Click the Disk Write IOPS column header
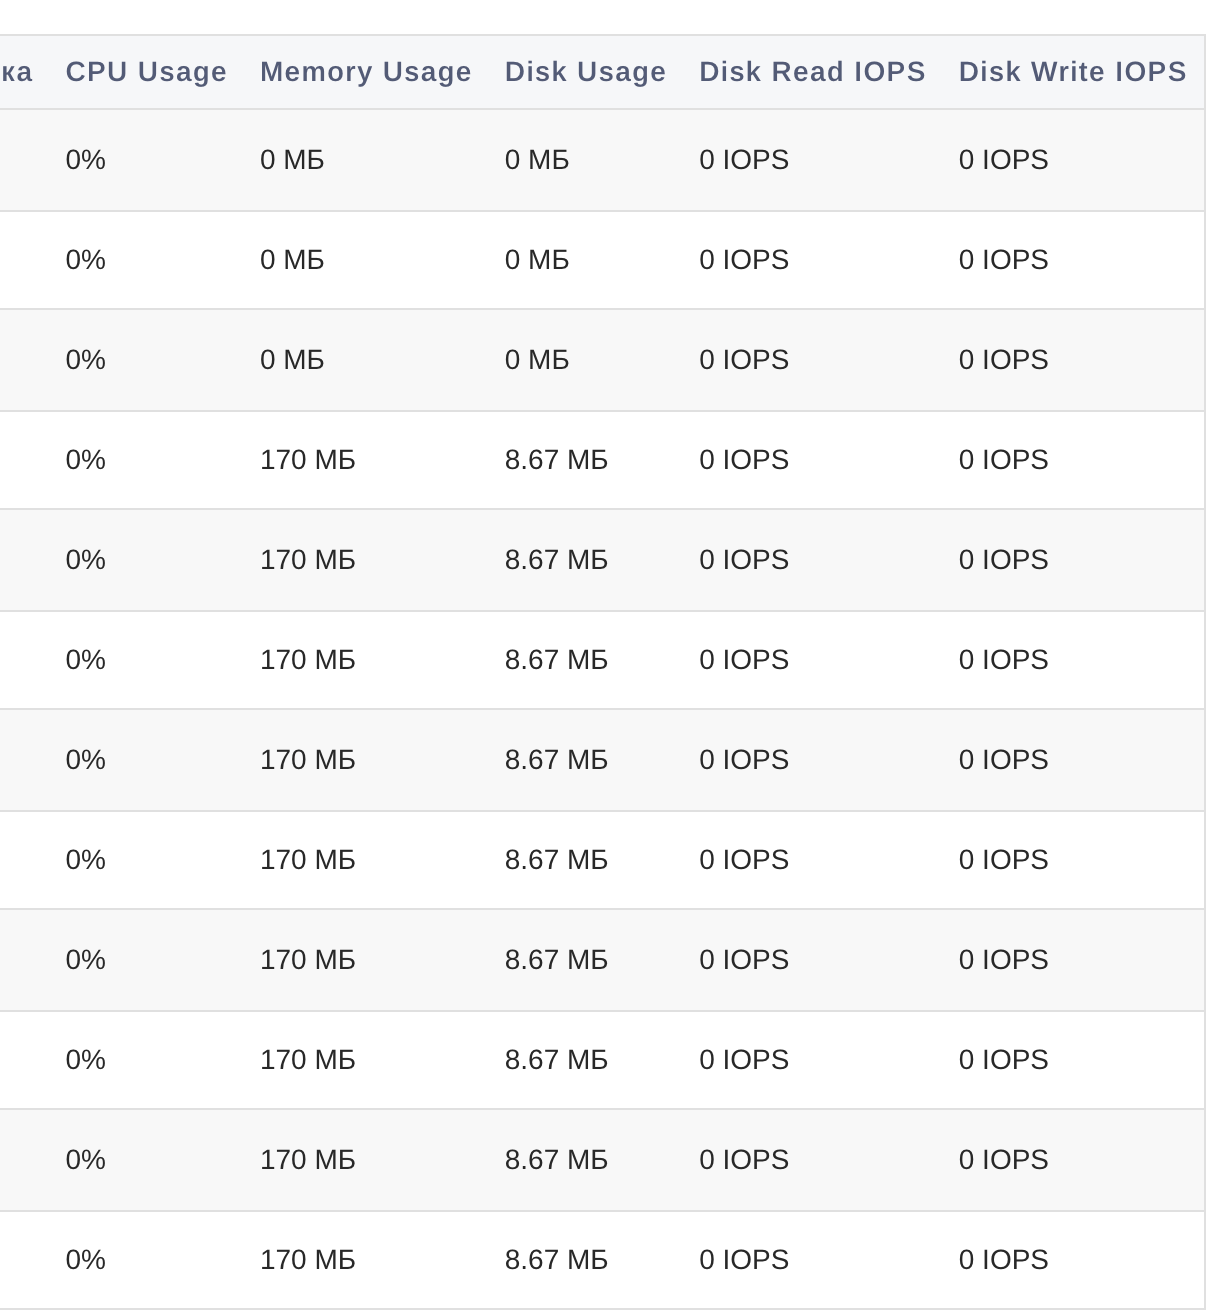This screenshot has height=1310, width=1224. pos(1072,72)
